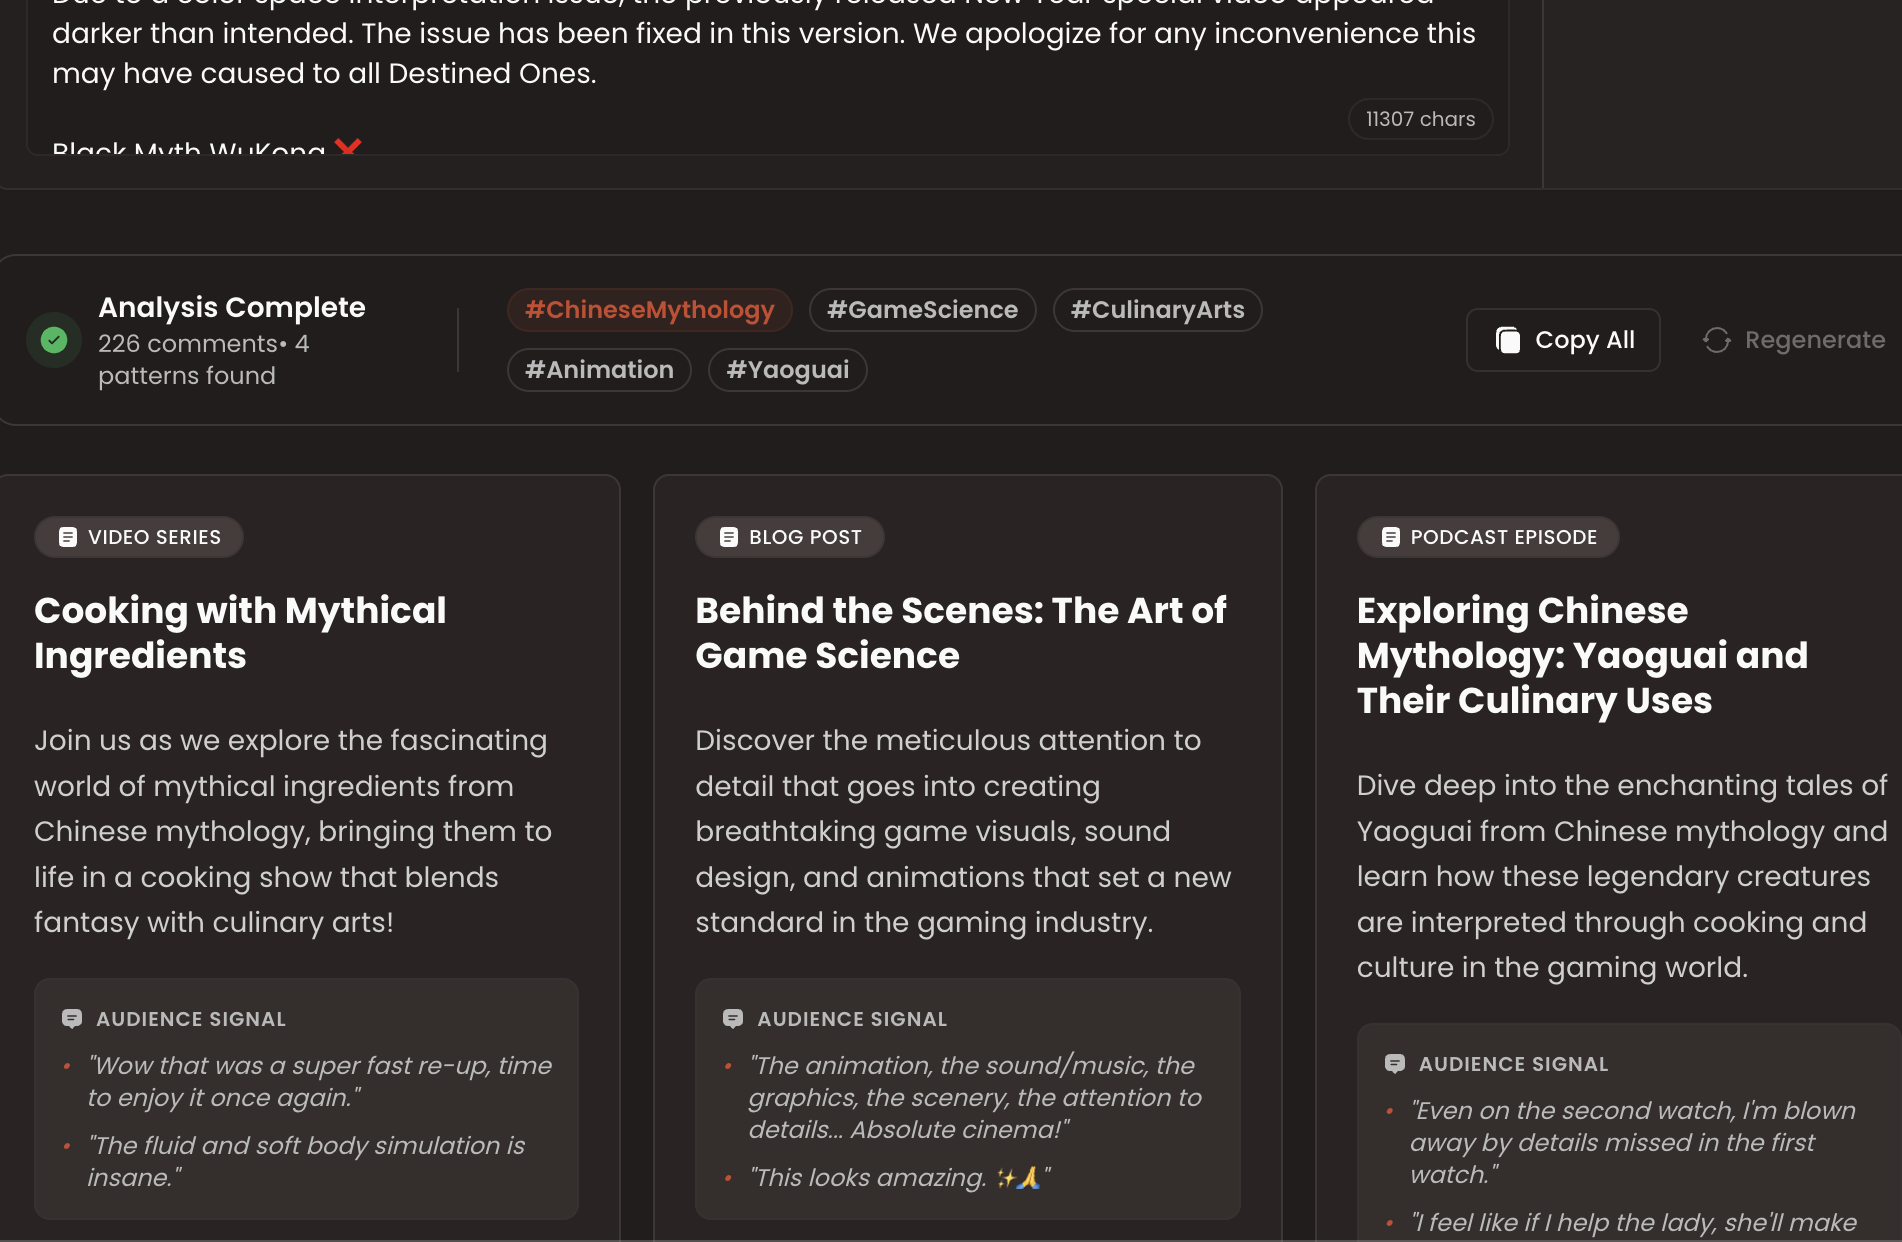
Task: Click the document icon on VIDEO SERIES badge
Action: (x=66, y=537)
